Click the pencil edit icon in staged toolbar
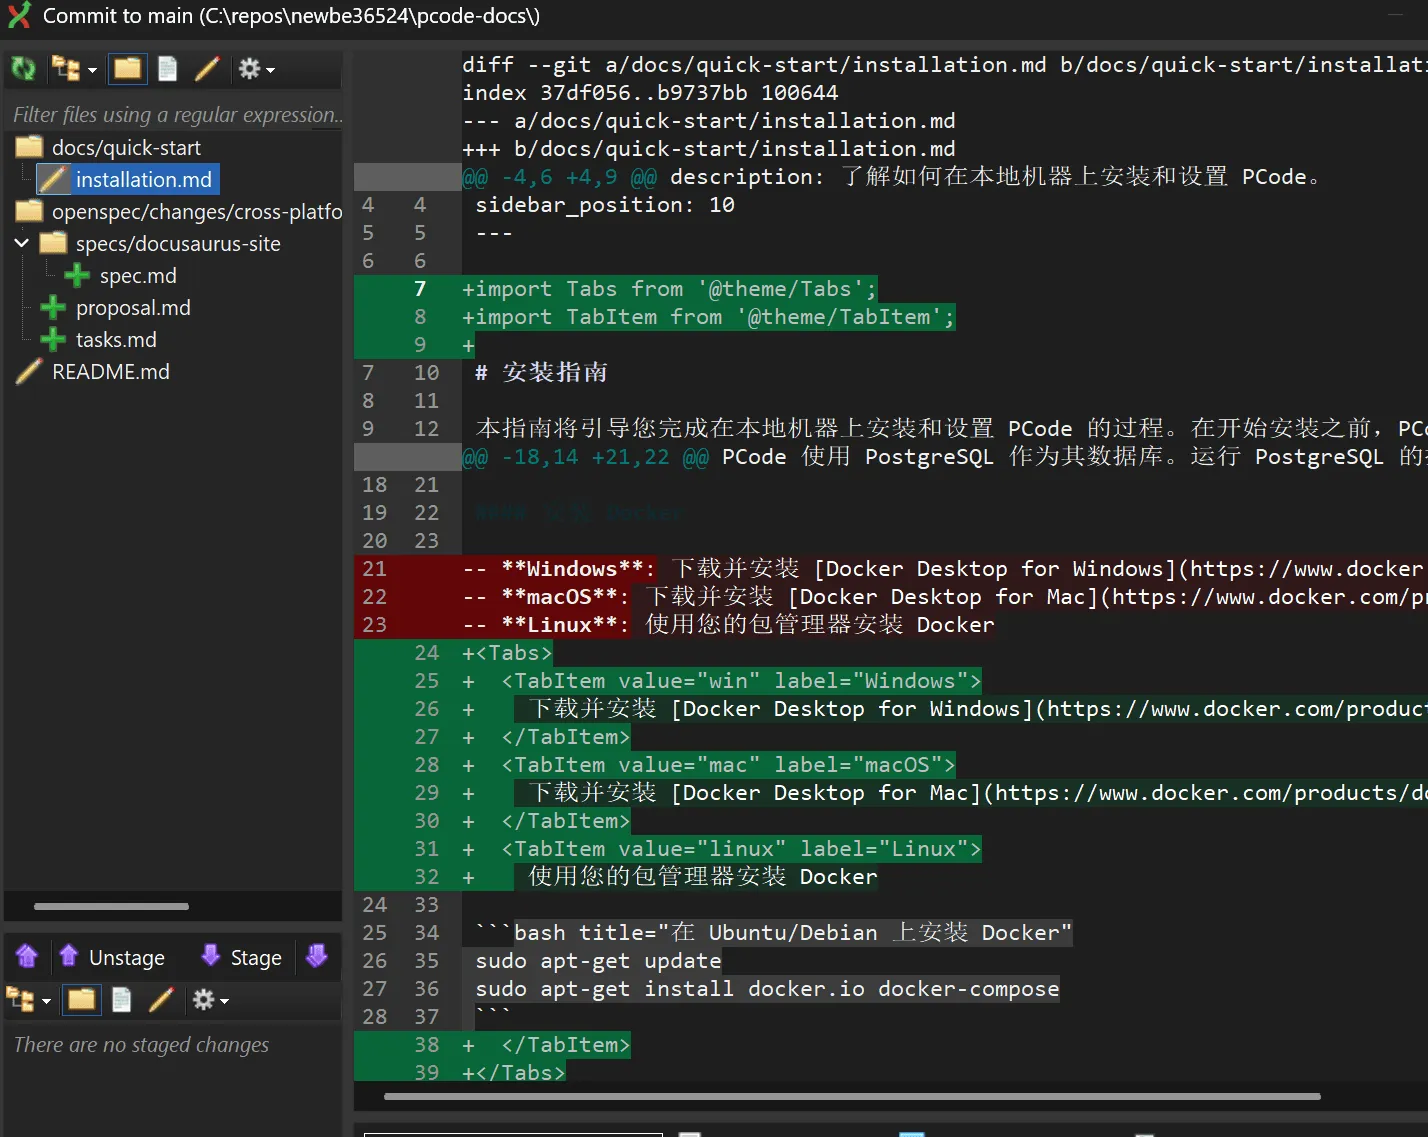The image size is (1428, 1137). tap(162, 1000)
